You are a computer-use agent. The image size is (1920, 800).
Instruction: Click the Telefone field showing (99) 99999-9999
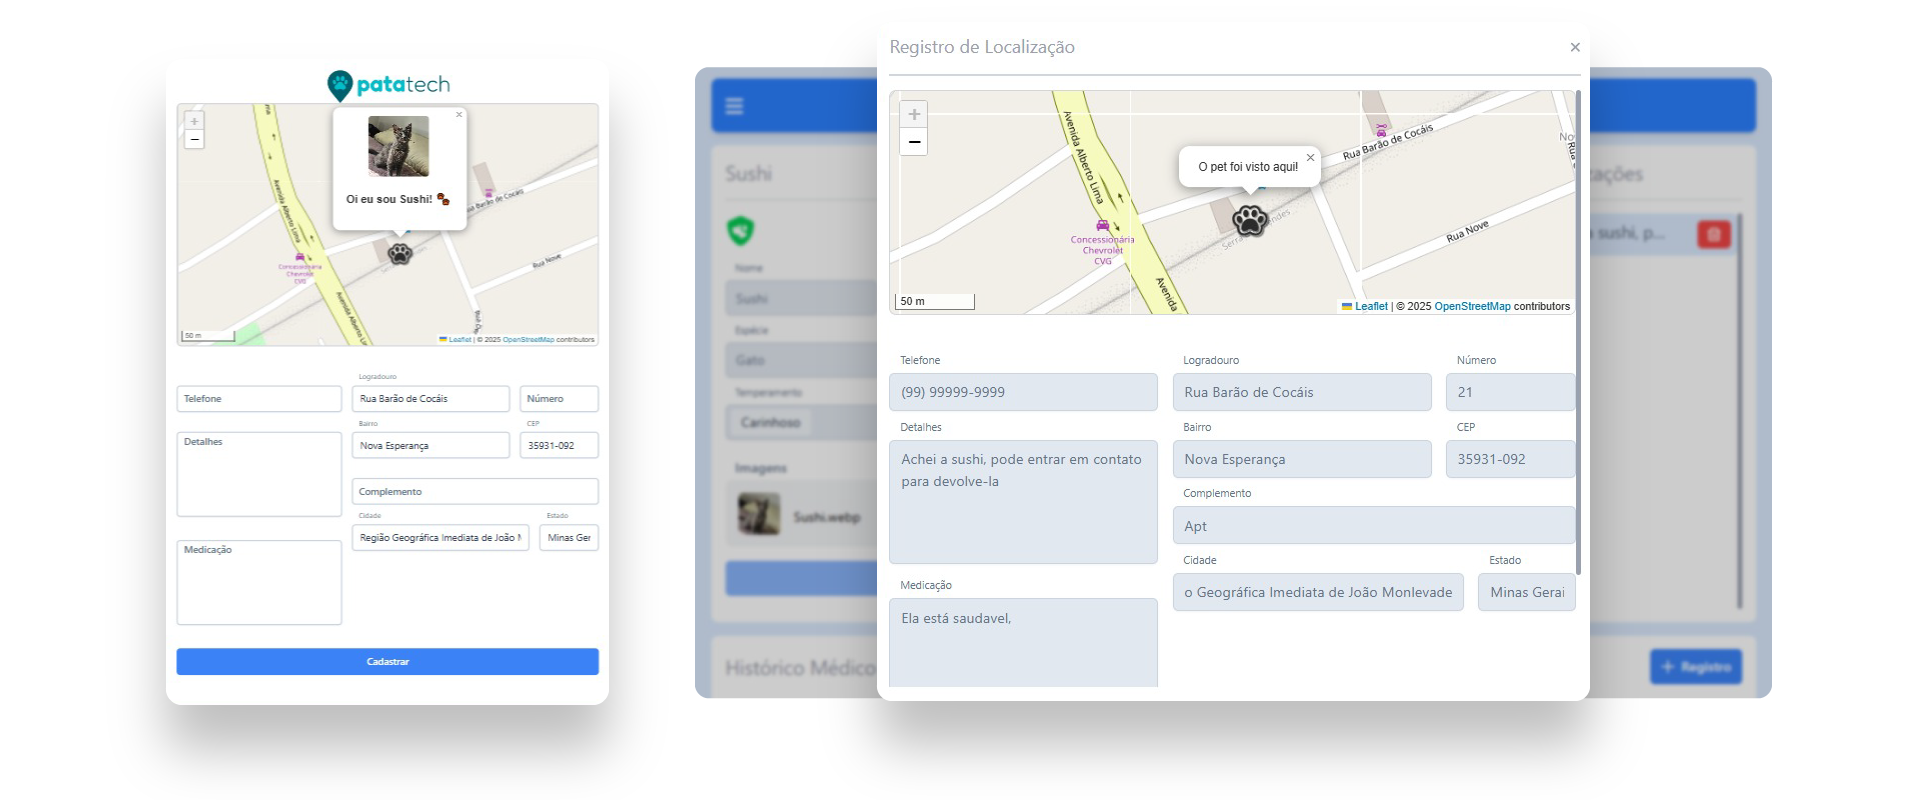point(1023,392)
